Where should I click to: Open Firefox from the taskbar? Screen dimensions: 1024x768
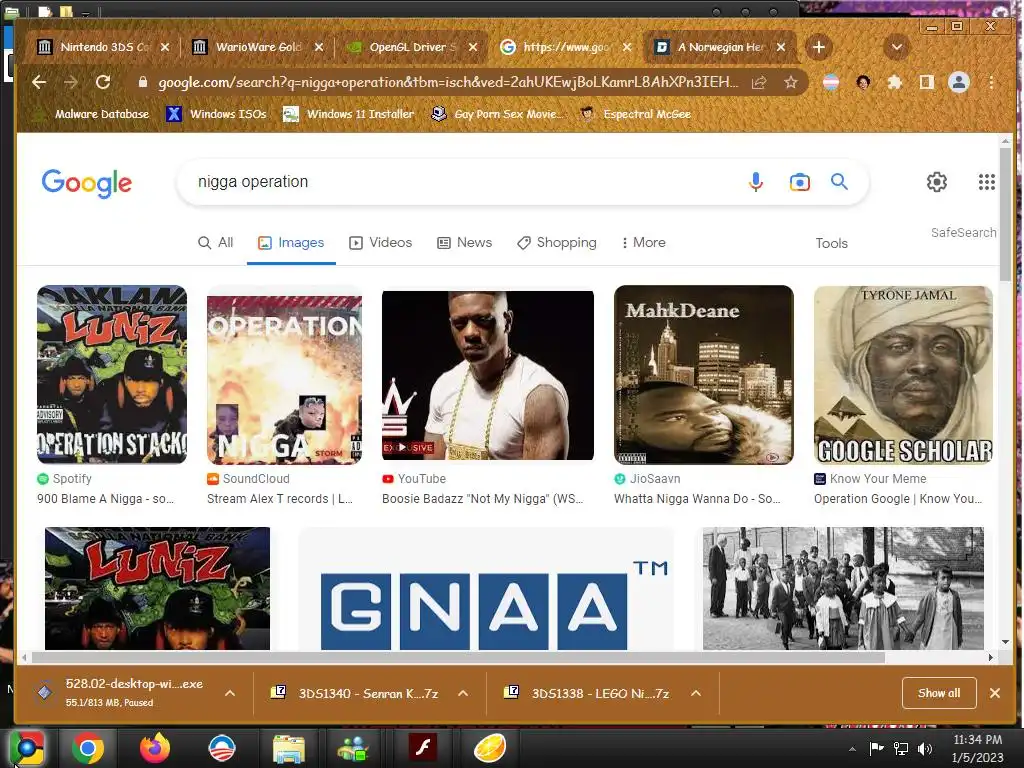point(154,748)
